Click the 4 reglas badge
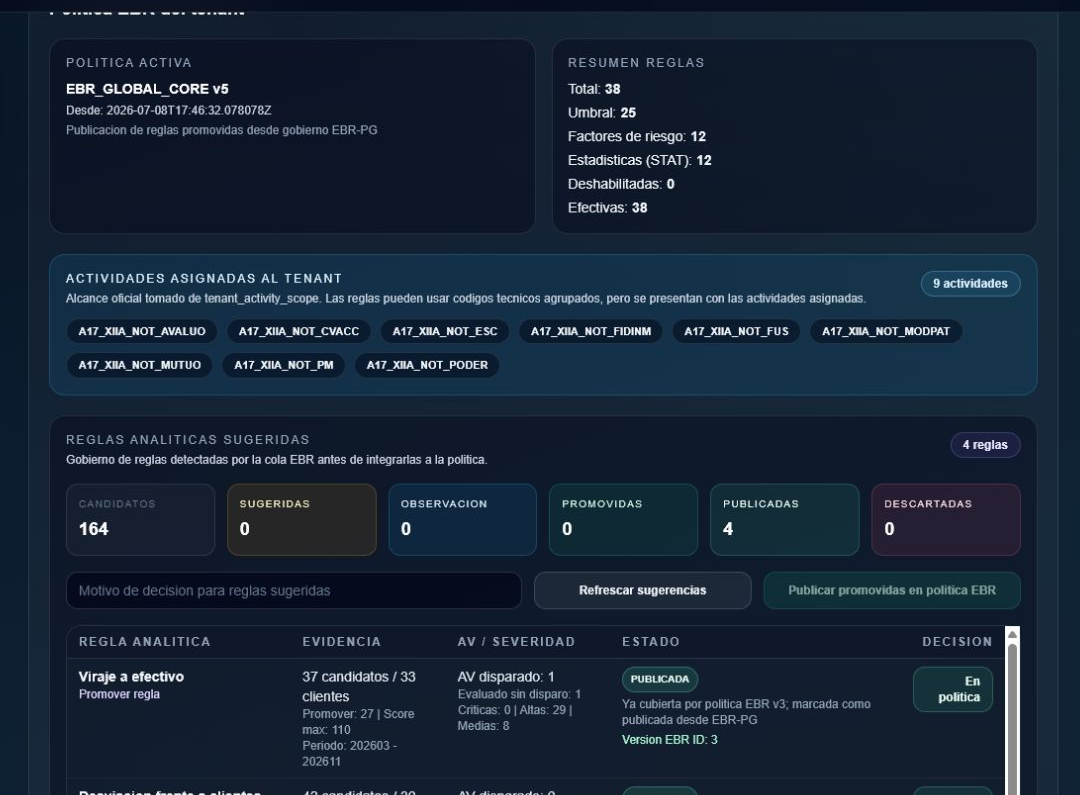 [985, 445]
